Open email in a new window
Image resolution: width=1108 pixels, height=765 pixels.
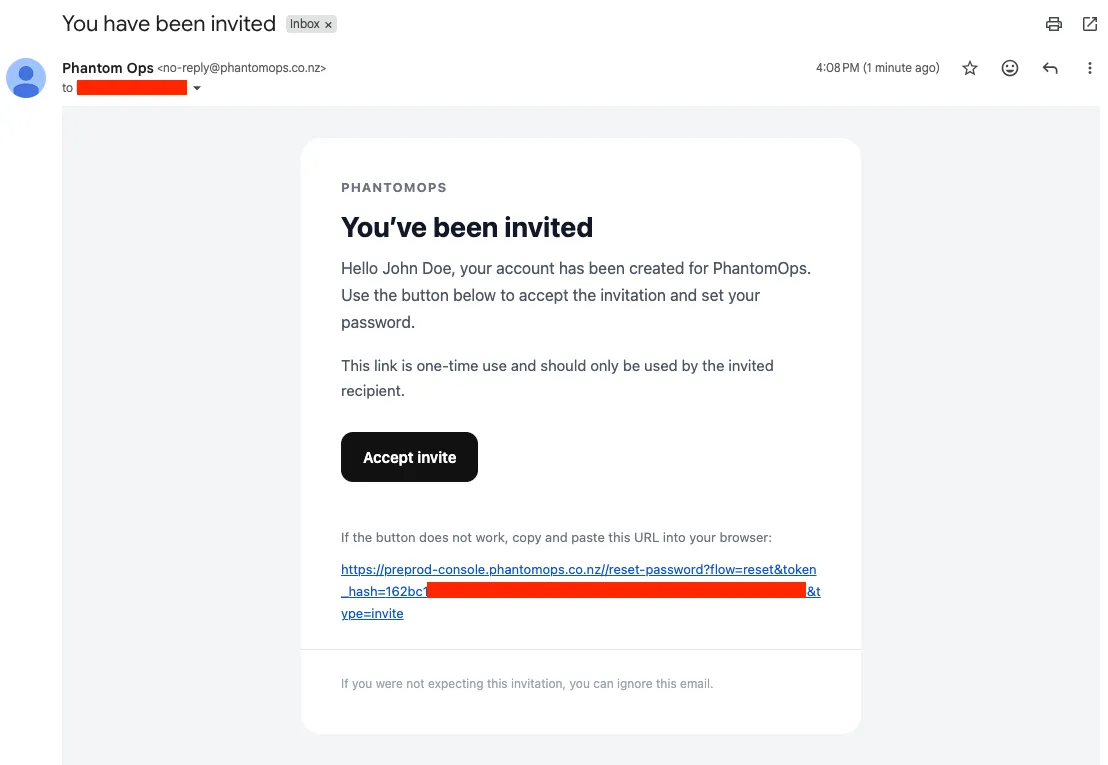pos(1089,23)
